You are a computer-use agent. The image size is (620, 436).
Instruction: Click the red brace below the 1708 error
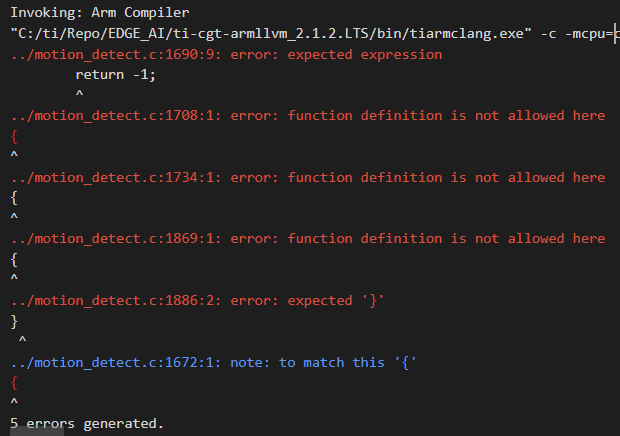pos(14,136)
